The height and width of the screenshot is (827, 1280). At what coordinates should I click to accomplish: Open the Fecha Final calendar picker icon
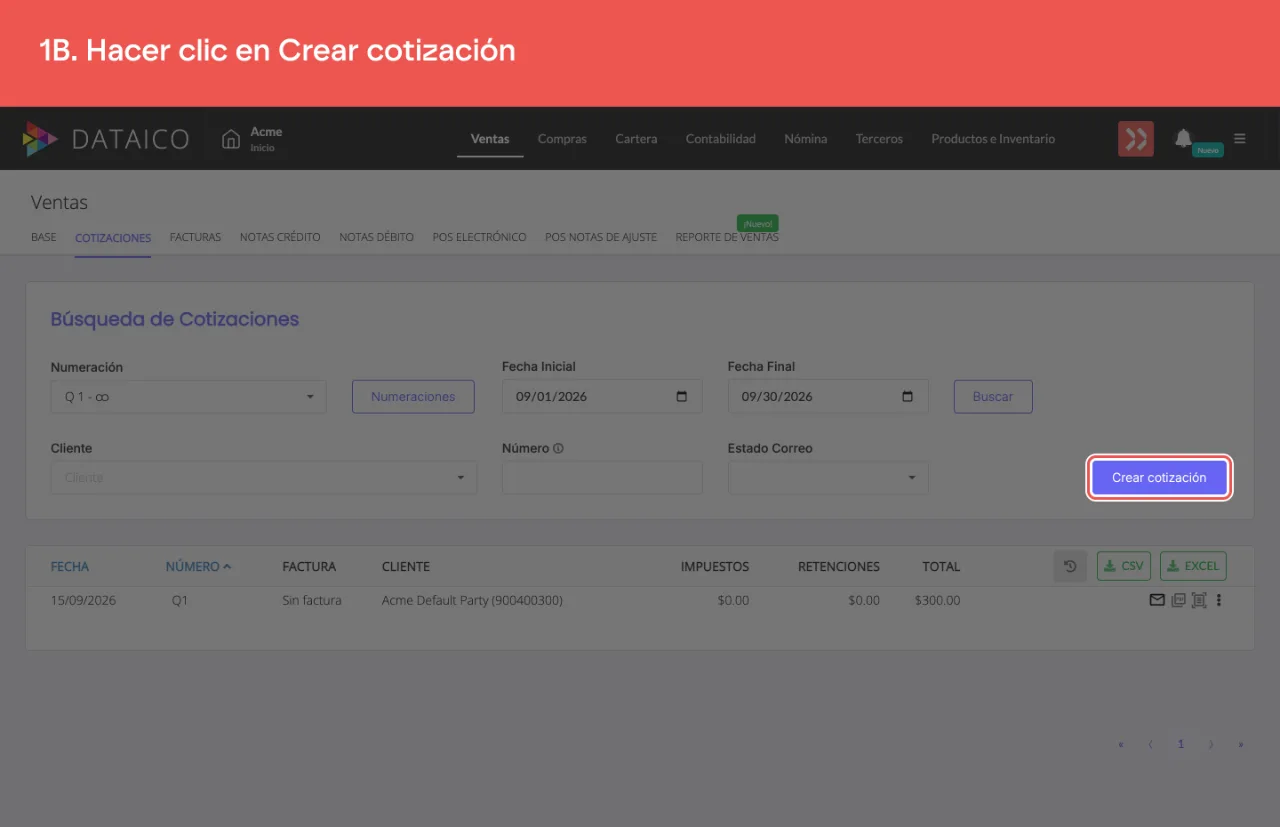pos(908,396)
